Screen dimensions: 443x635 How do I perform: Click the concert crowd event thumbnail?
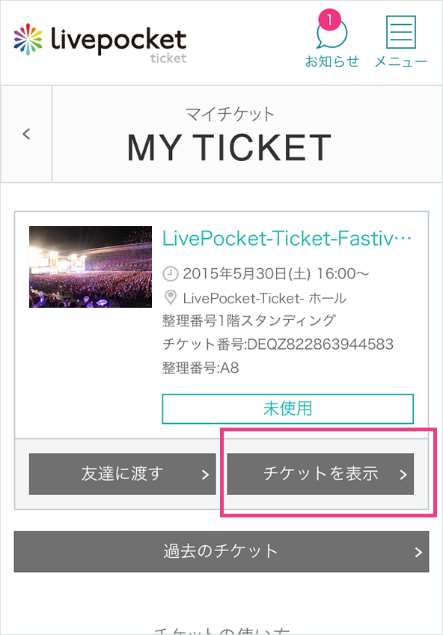tap(90, 267)
